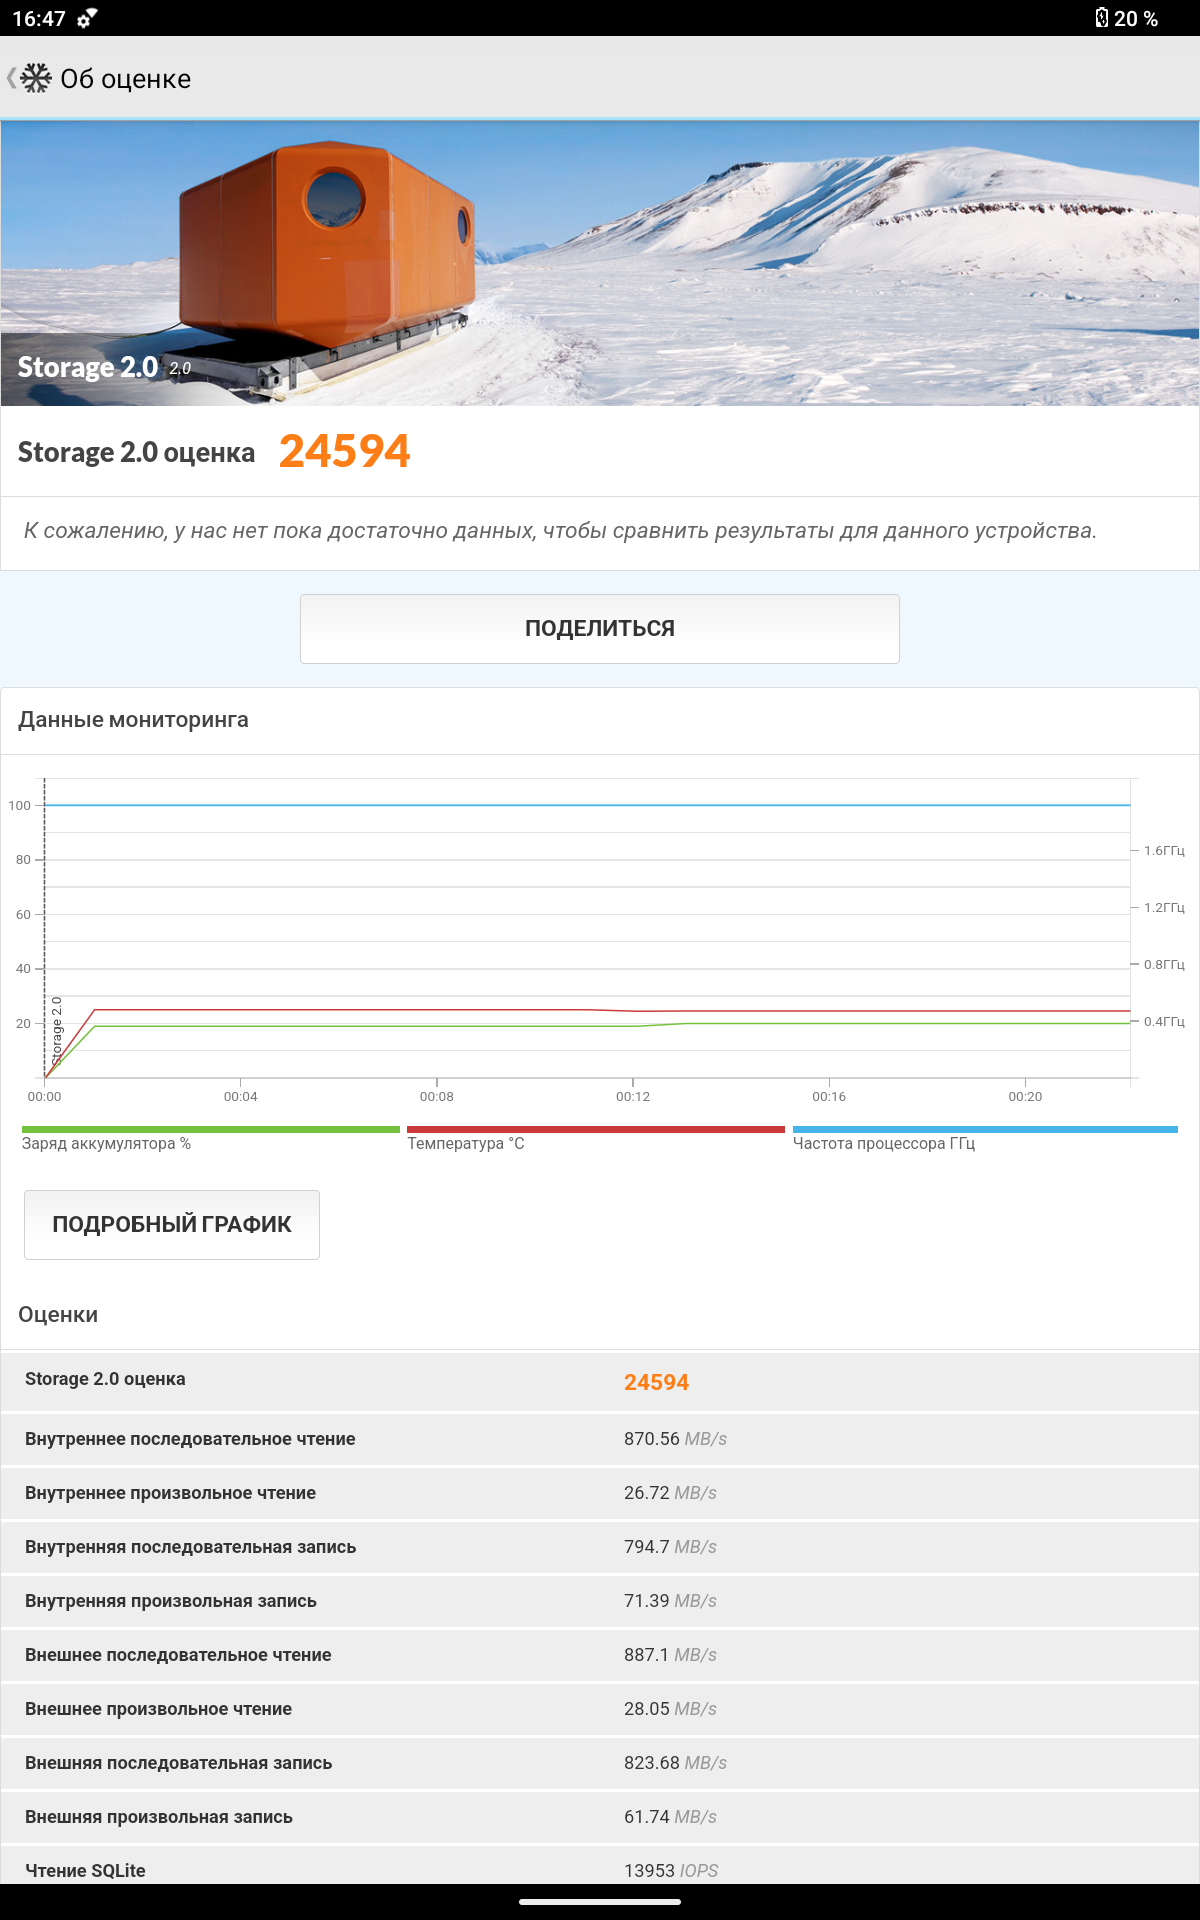The height and width of the screenshot is (1920, 1200).
Task: Tap the 00:12 timeline label on chart
Action: point(633,1097)
